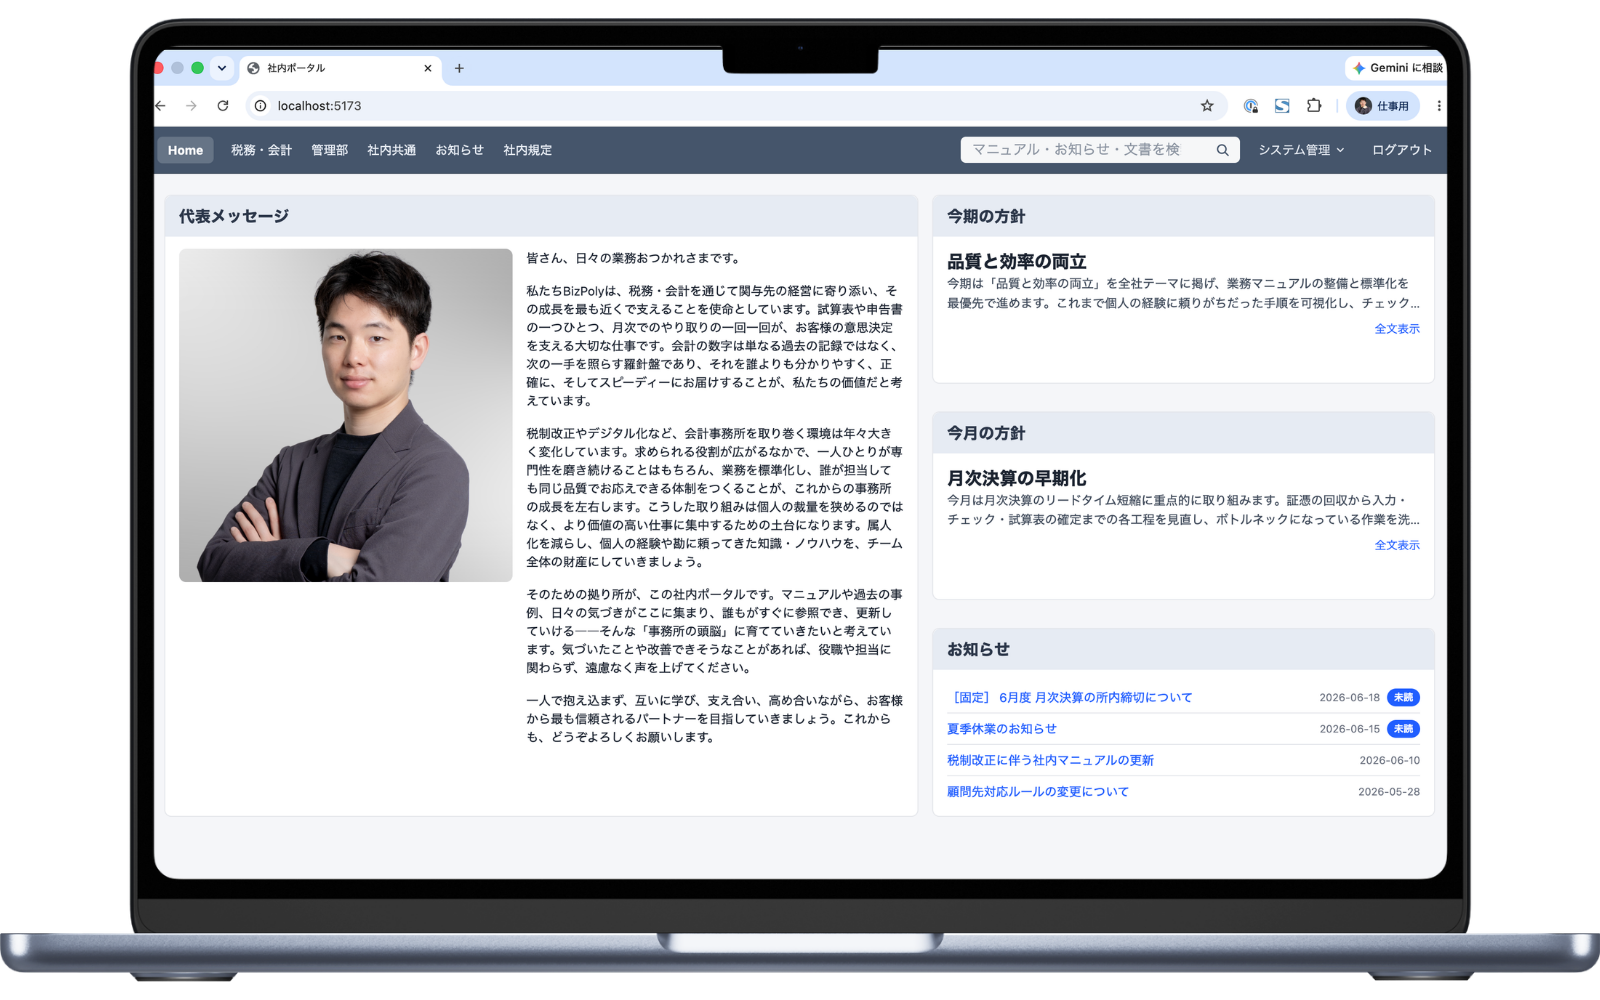Open the 社内共通 nav menu
The image size is (1600, 1000).
(x=391, y=150)
